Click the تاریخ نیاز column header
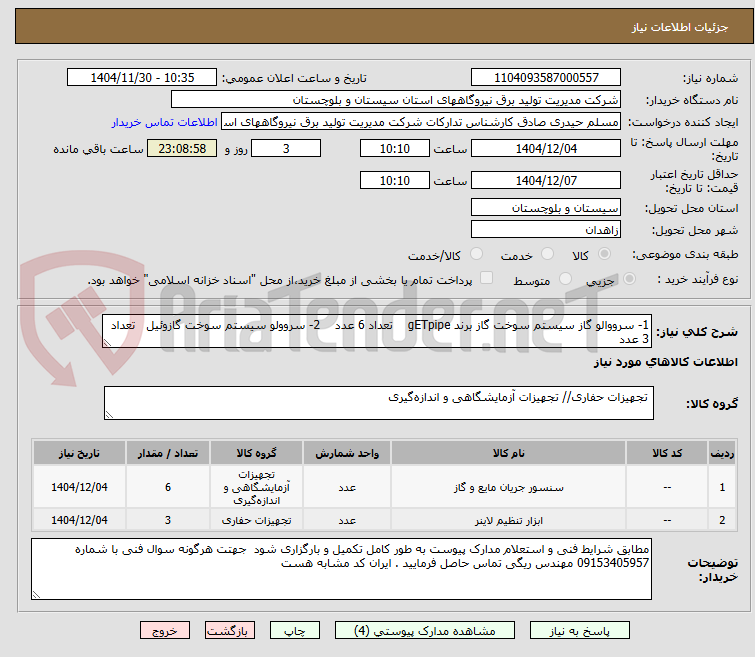Viewport: 755px width, 657px height. coord(79,453)
